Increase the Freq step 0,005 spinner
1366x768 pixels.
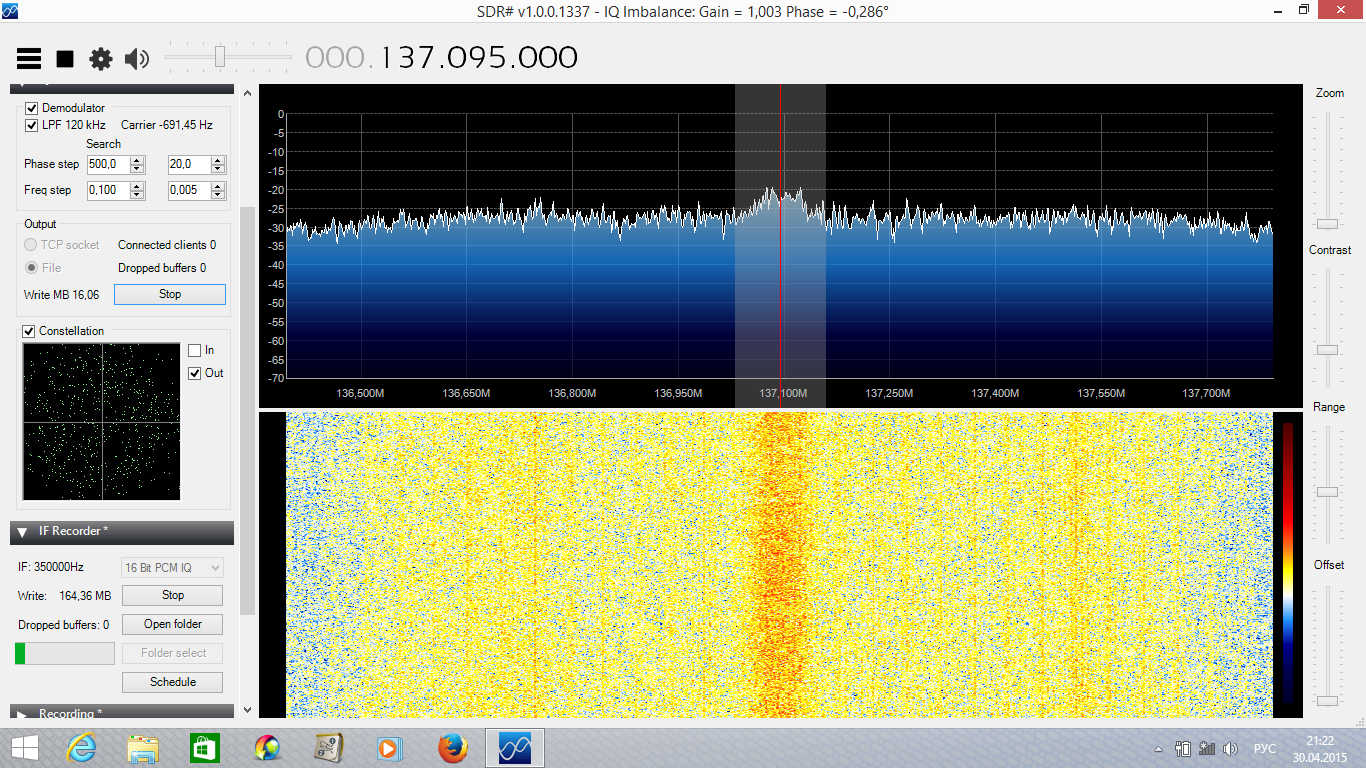[219, 186]
